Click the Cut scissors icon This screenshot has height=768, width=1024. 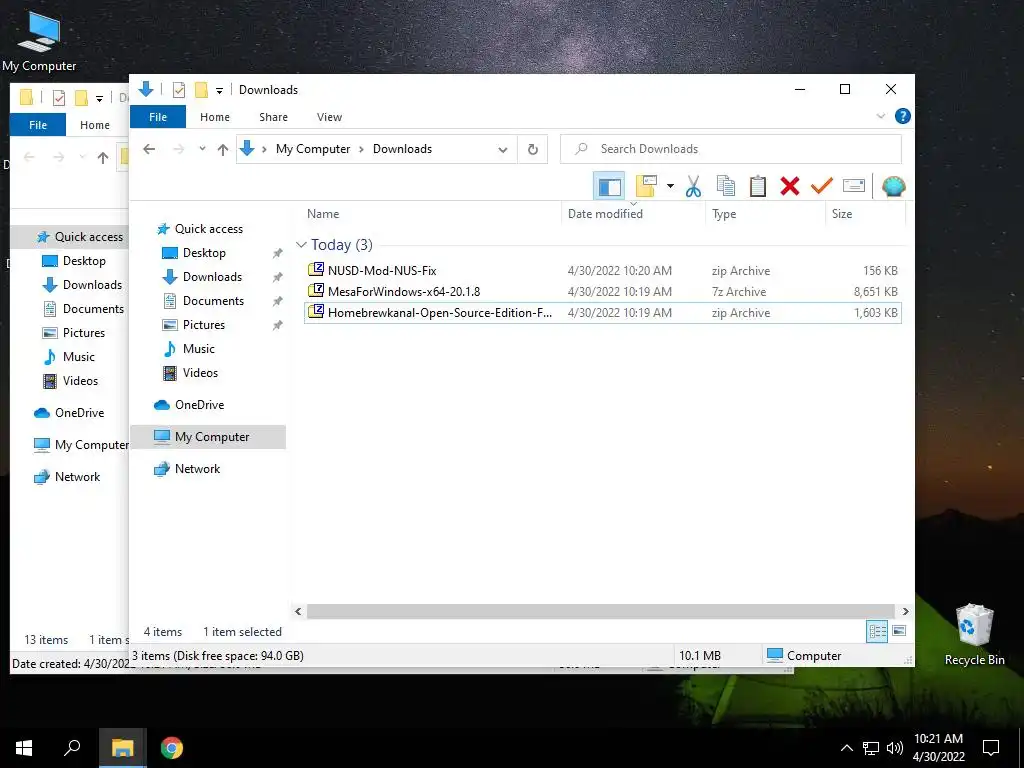[x=694, y=186]
